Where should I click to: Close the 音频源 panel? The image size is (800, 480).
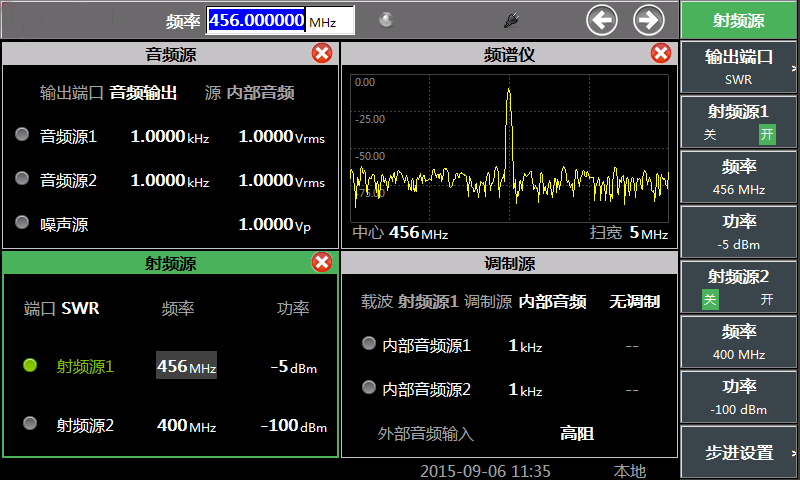[x=322, y=54]
